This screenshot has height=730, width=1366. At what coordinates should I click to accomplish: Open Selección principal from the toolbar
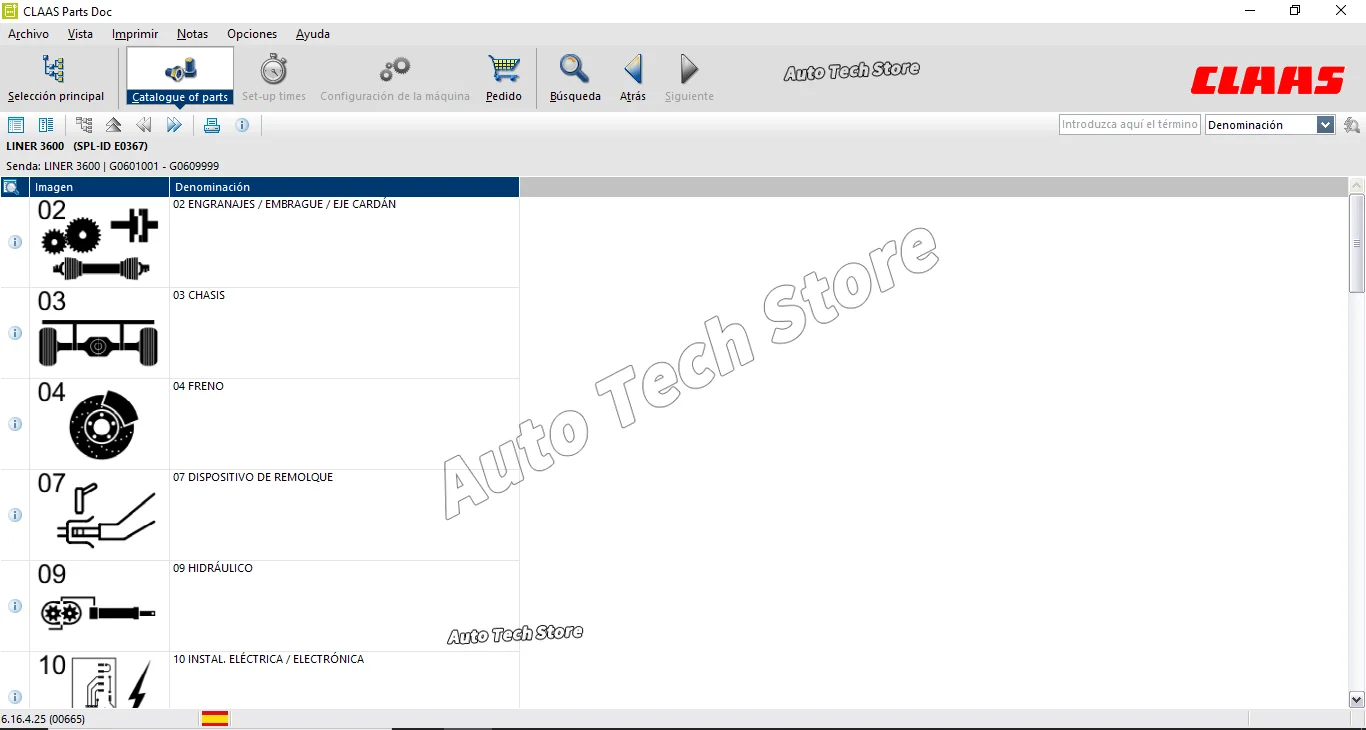coord(55,78)
